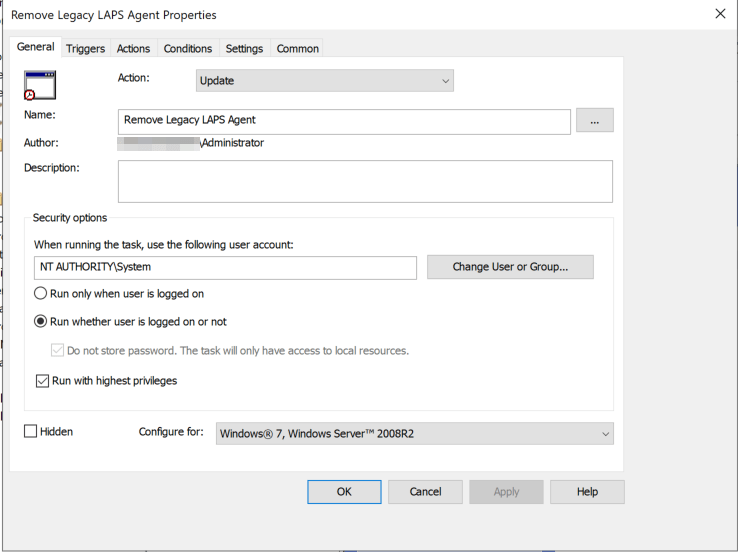
Task: Select Run whether user is logged on or not
Action: [x=41, y=322]
